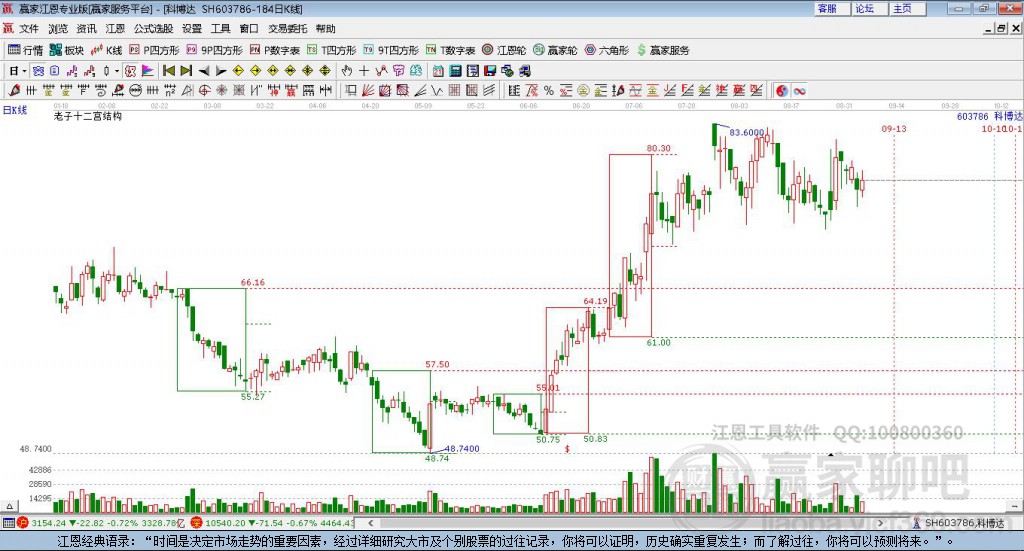Select the hand pan tool
This screenshot has width=1024, height=551.
click(x=347, y=71)
